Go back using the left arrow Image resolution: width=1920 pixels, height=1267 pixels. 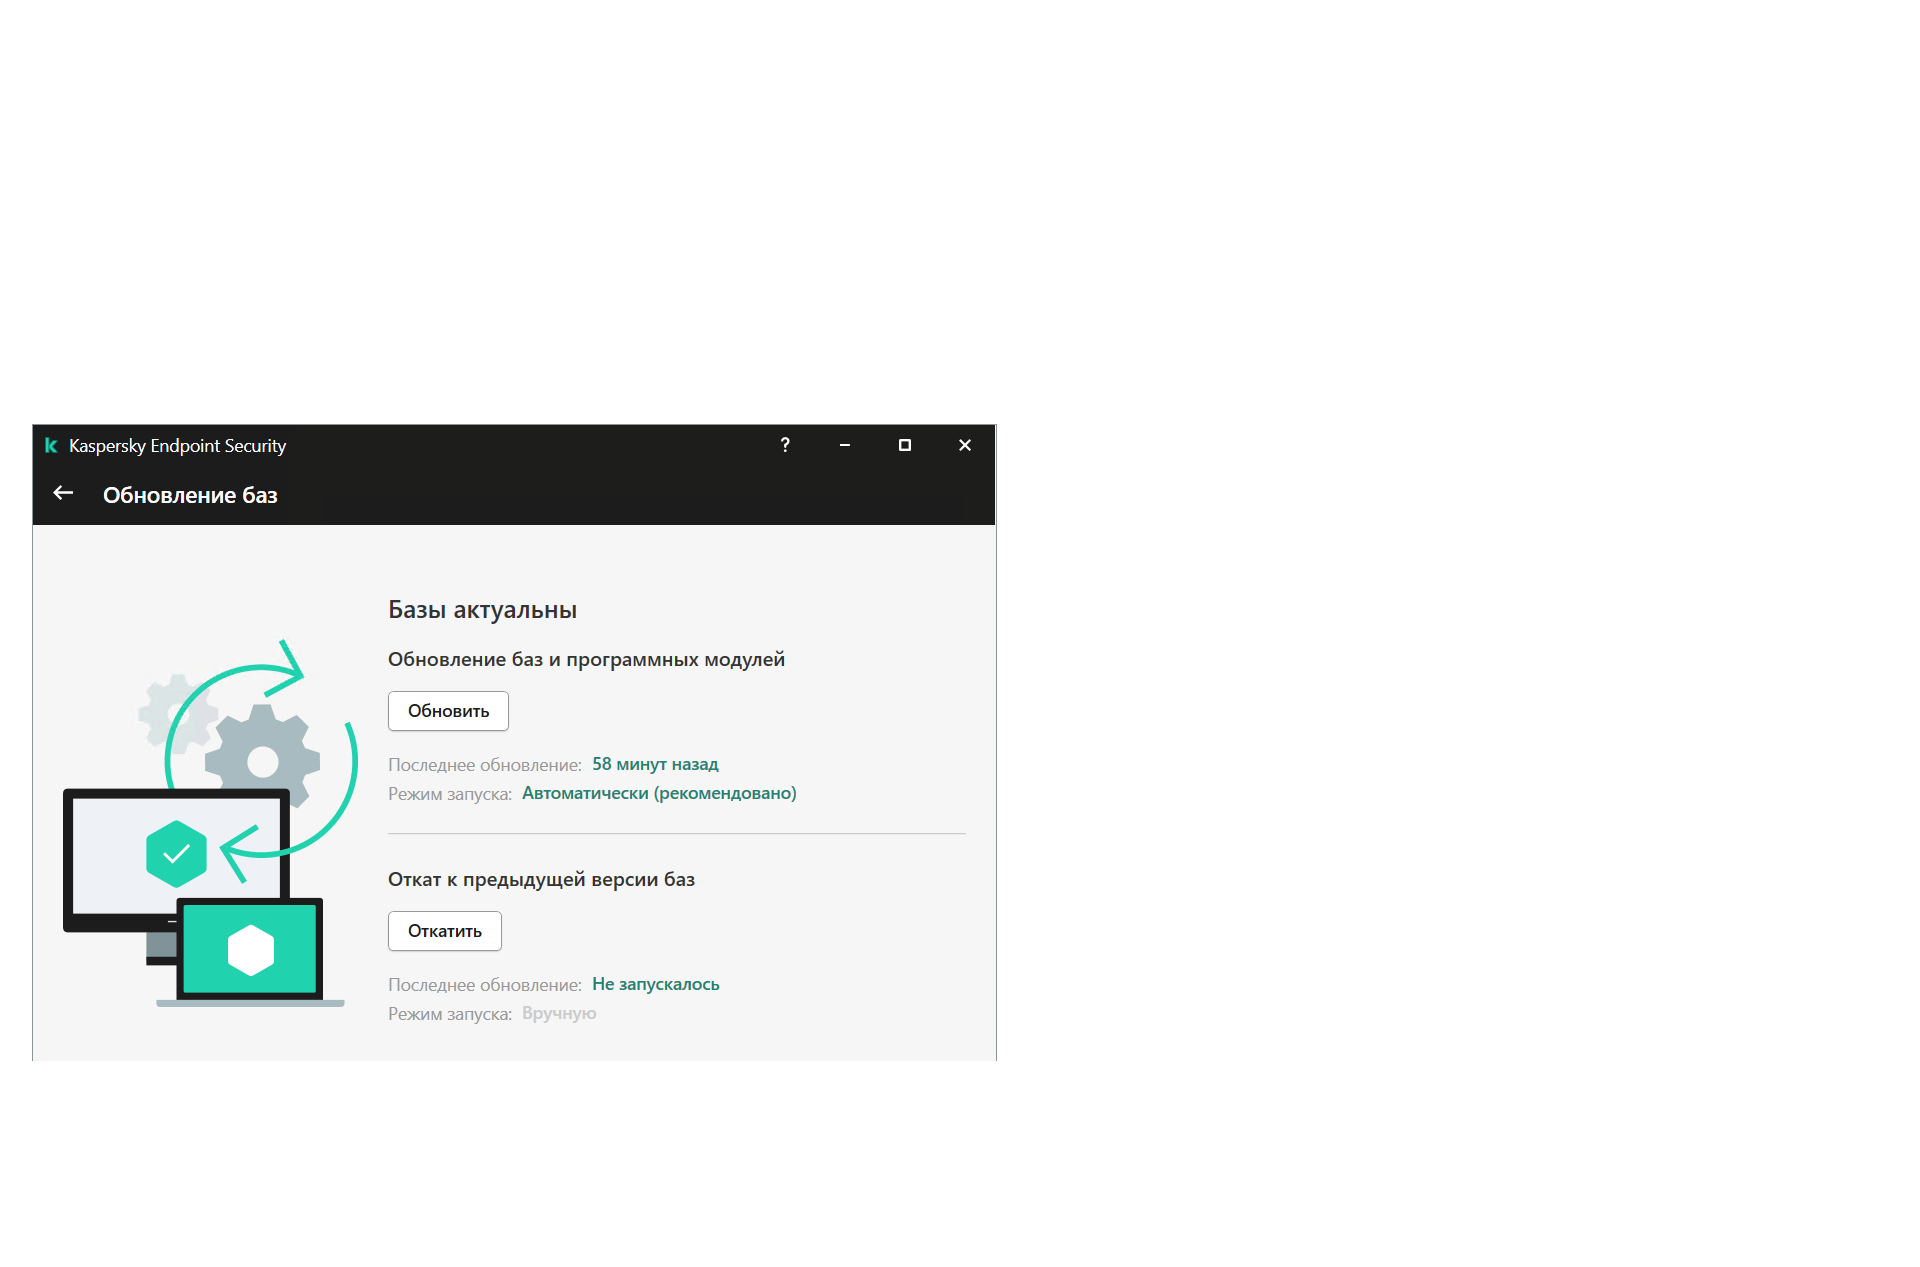[63, 494]
